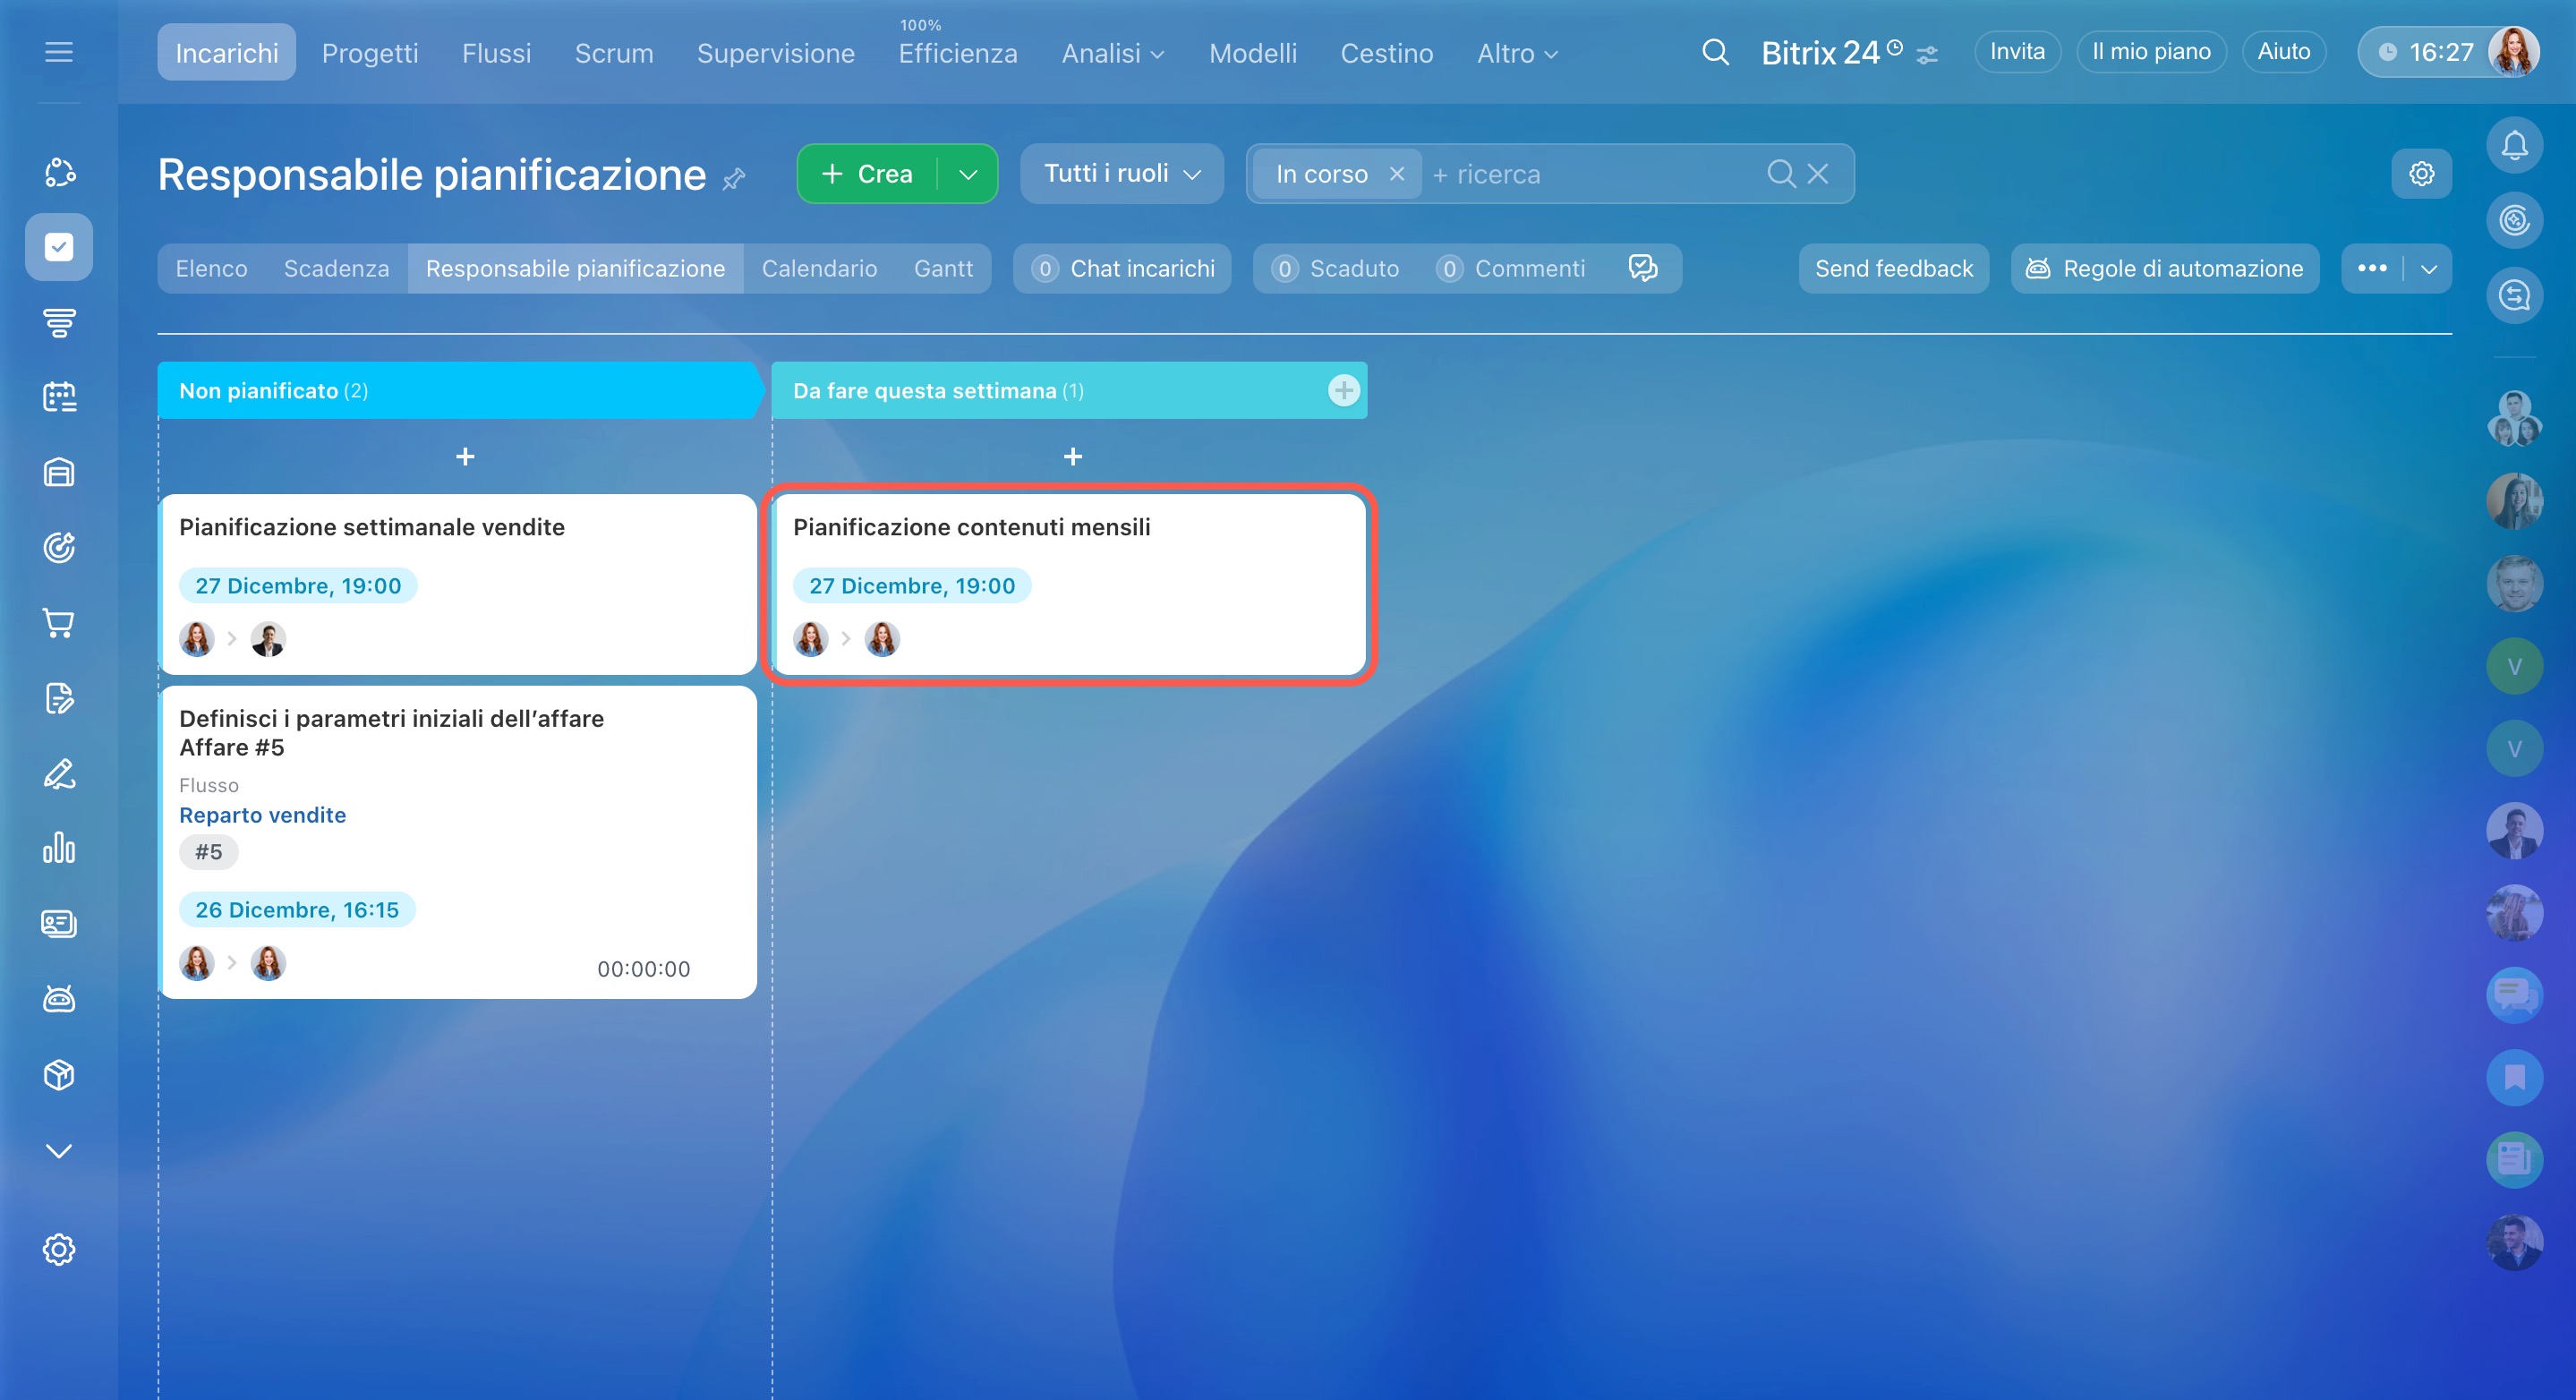Click the pin icon beside the page title
This screenshot has width=2576, height=1400.
734,179
